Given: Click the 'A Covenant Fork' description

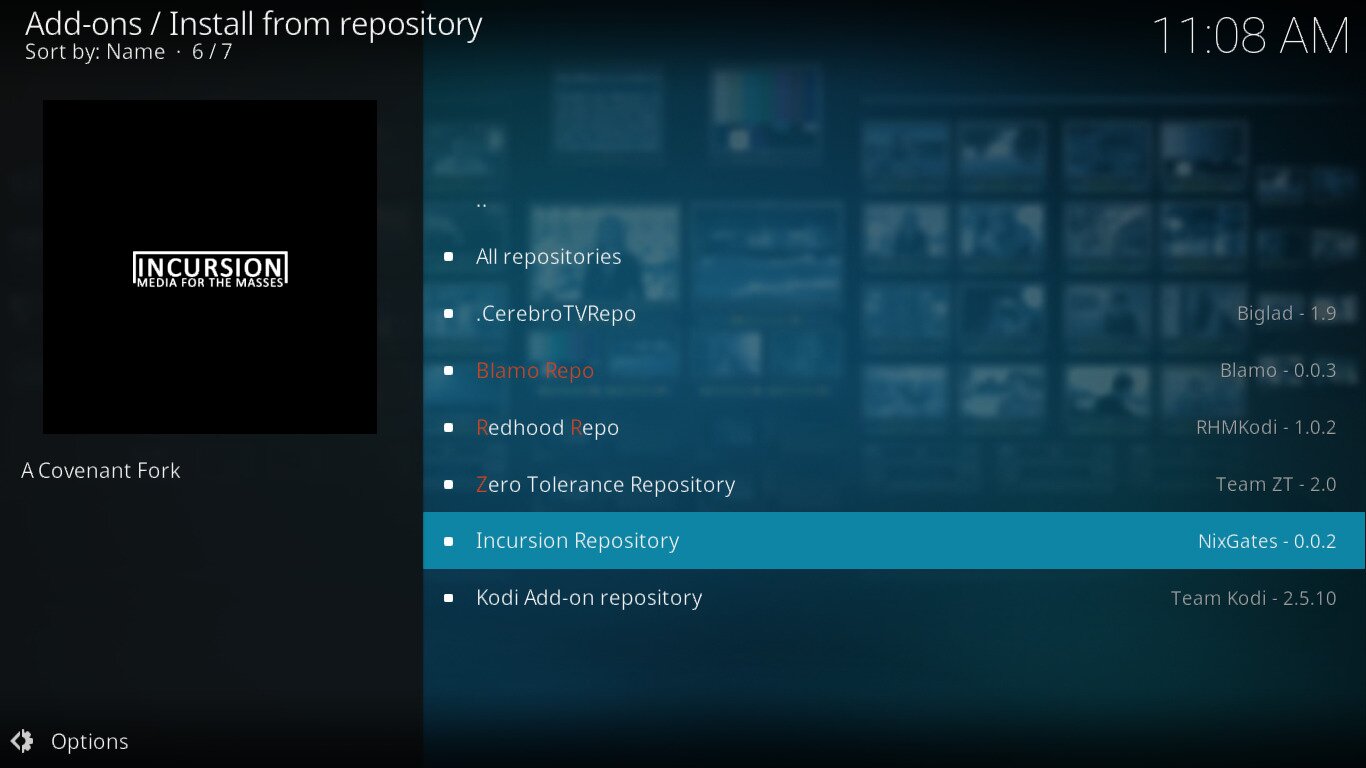Looking at the screenshot, I should [x=101, y=470].
